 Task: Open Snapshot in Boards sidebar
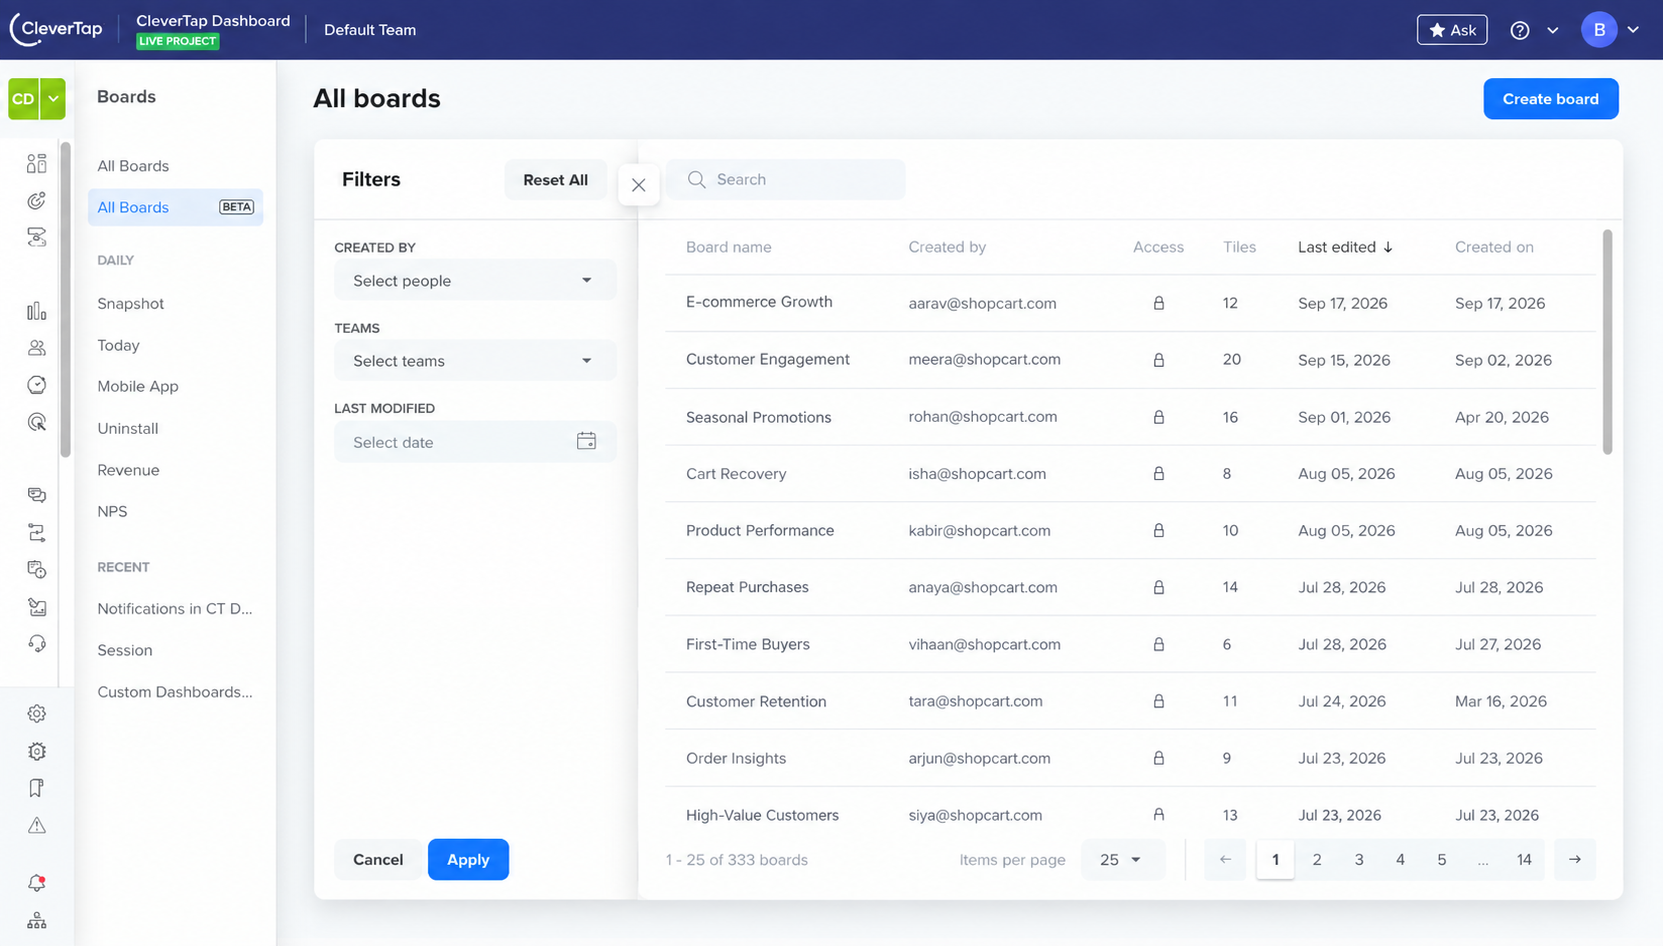(x=131, y=304)
